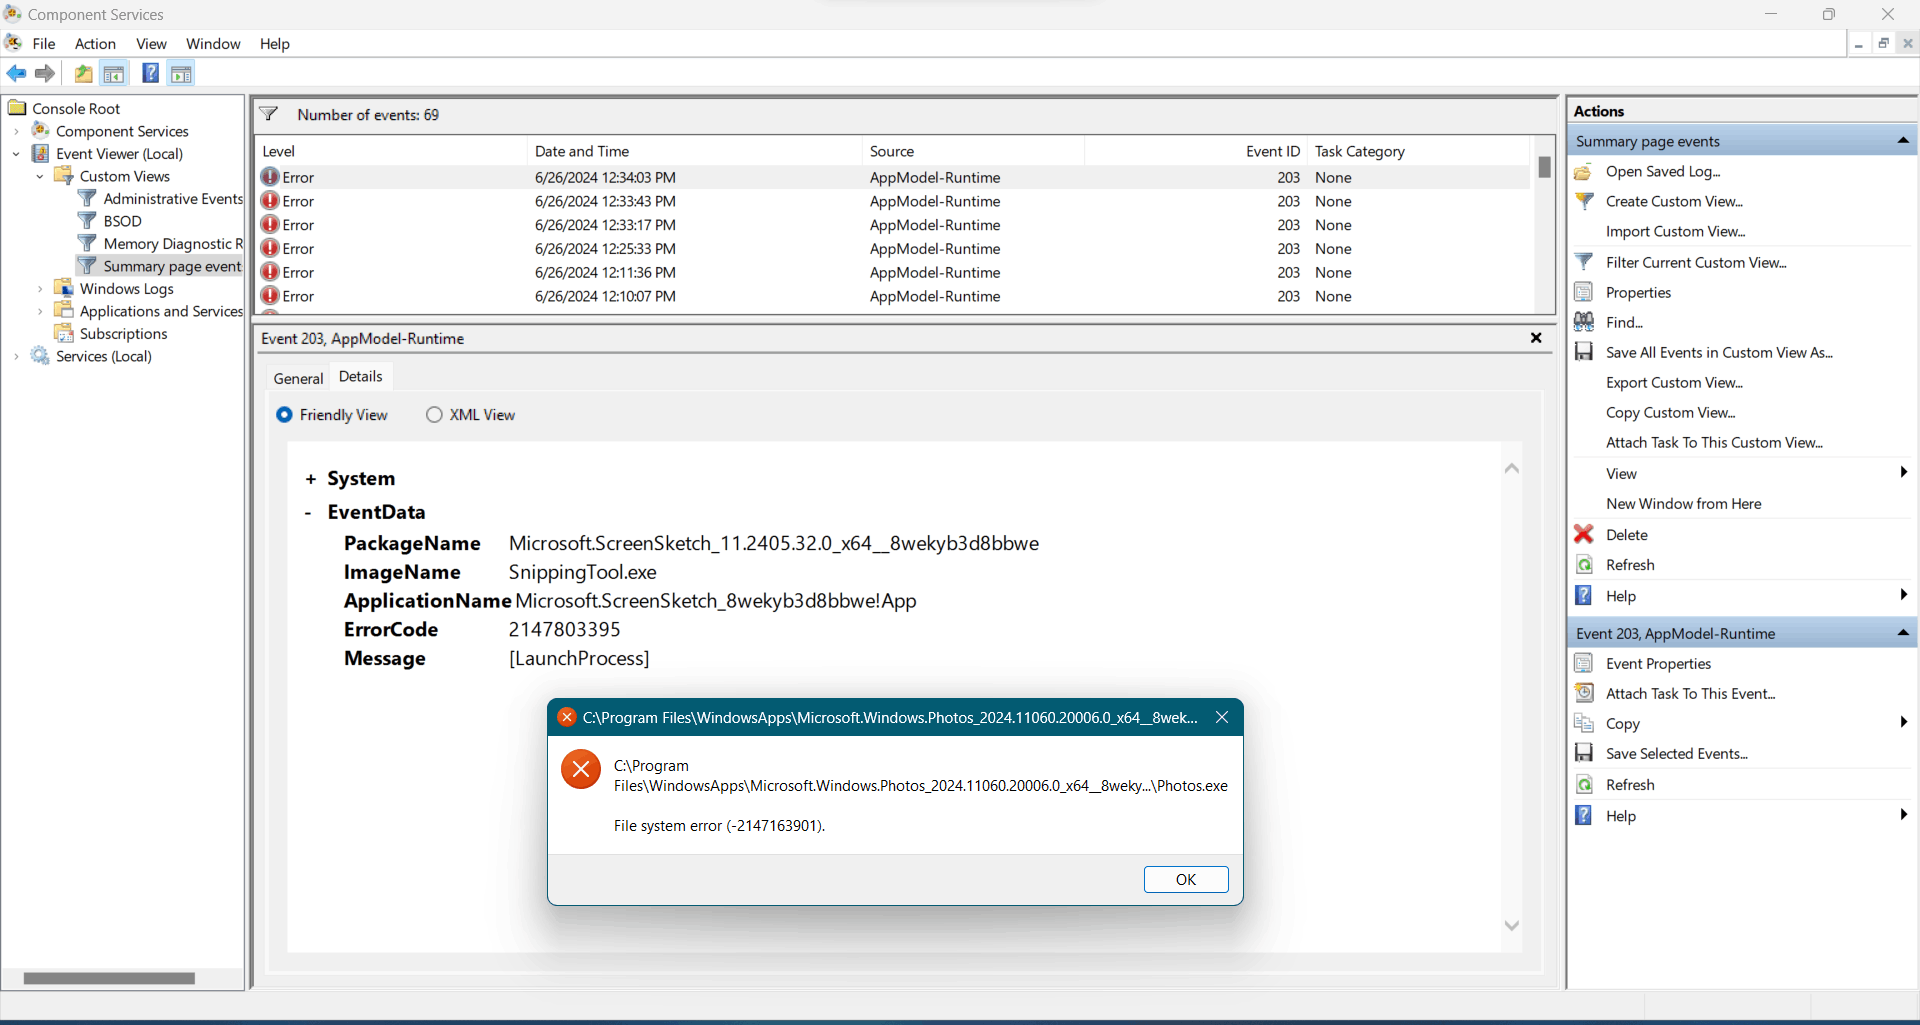Image resolution: width=1920 pixels, height=1025 pixels.
Task: Select the XML View radio button
Action: [x=434, y=415]
